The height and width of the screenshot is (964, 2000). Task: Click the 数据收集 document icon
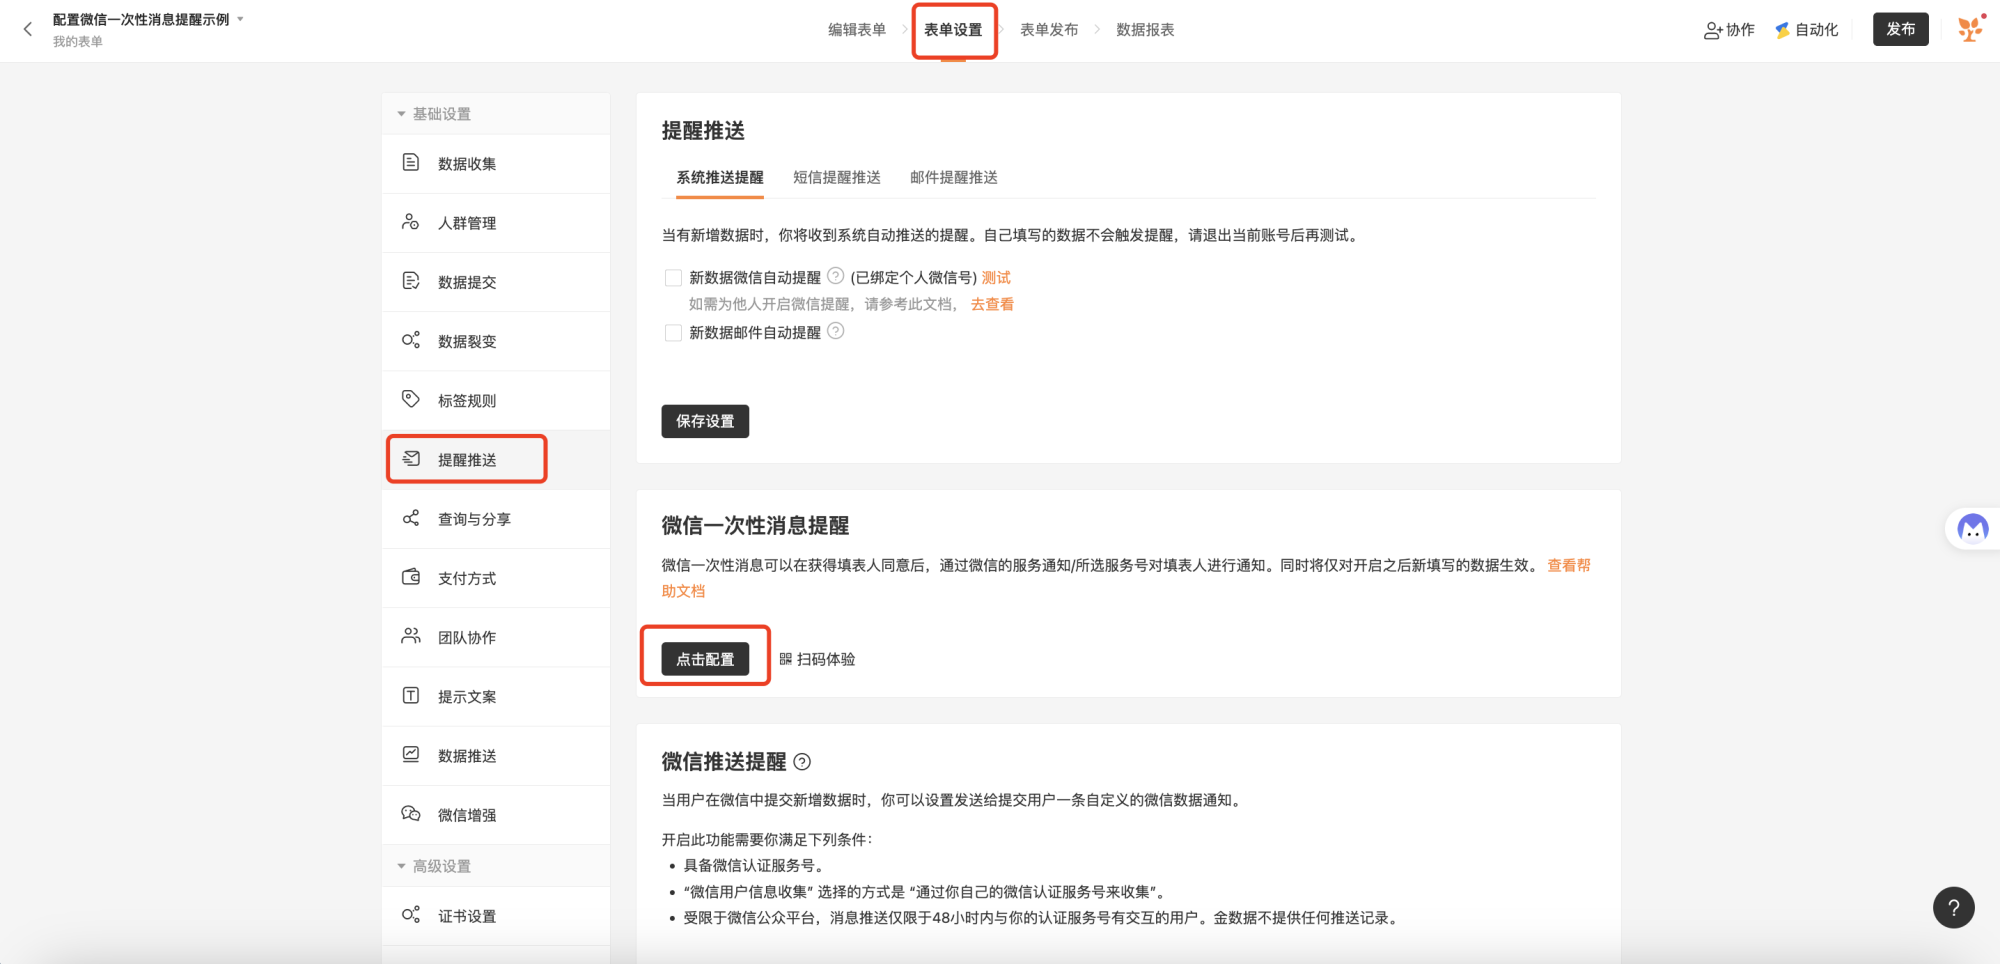pyautogui.click(x=411, y=163)
